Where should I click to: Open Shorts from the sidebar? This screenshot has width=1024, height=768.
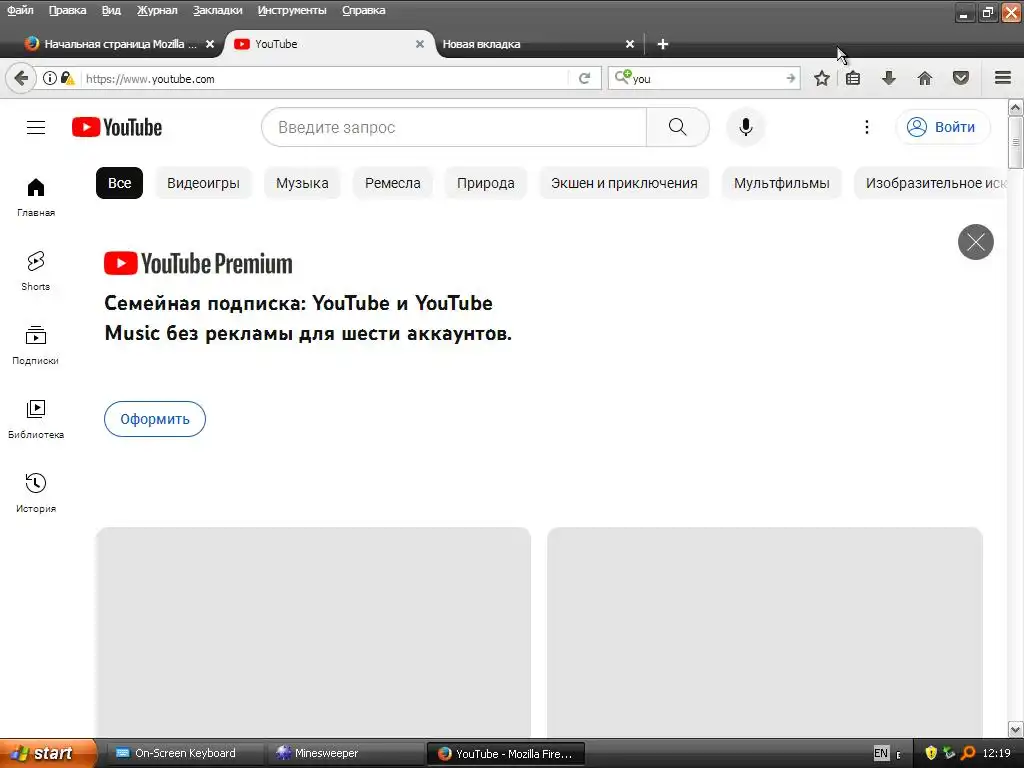(x=36, y=272)
